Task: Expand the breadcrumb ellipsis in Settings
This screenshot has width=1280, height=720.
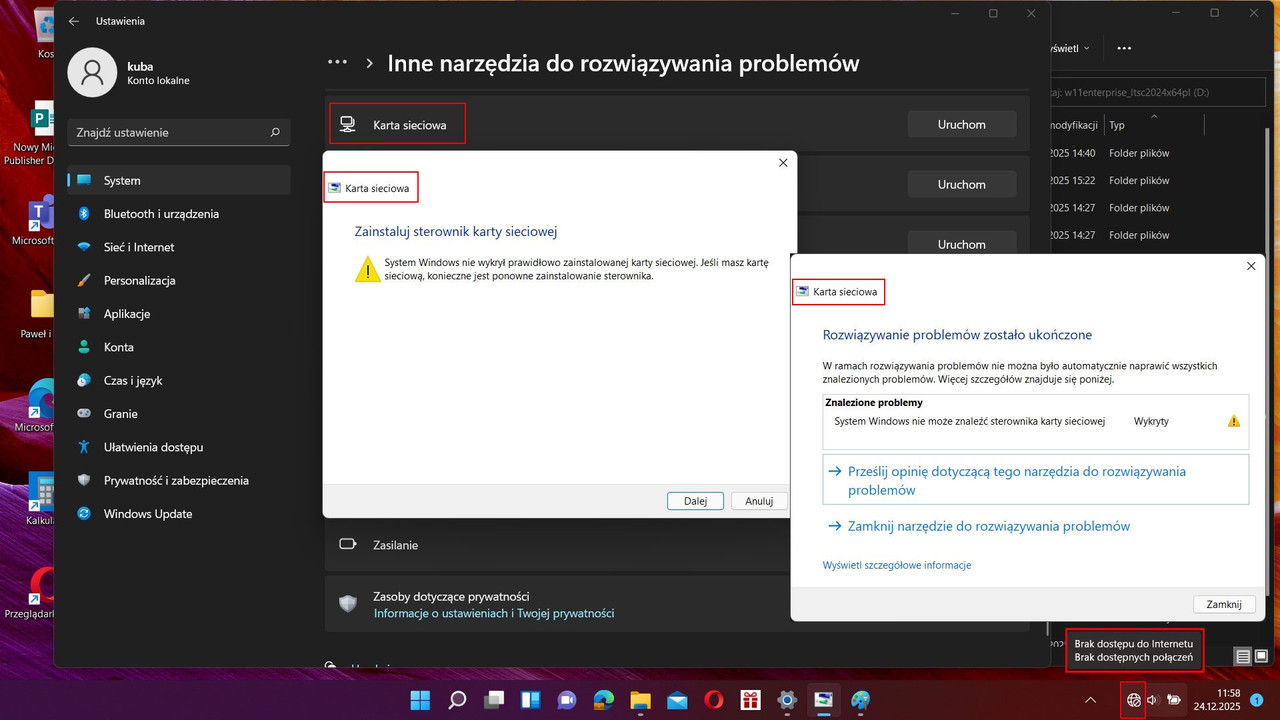Action: tap(338, 62)
